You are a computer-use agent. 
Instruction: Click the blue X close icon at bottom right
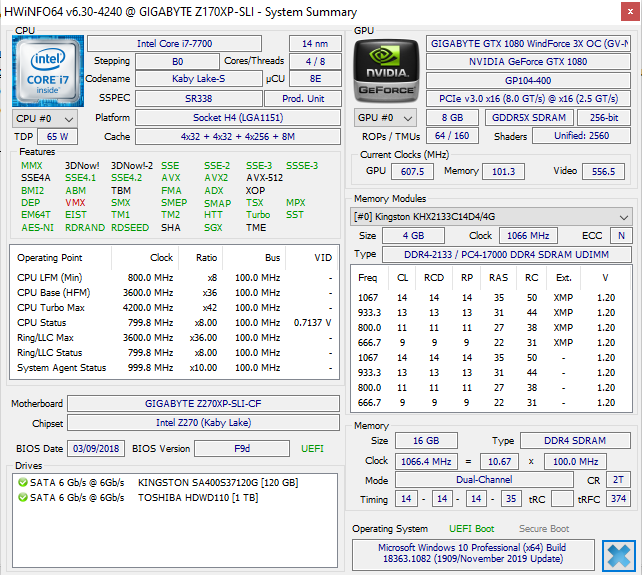[x=619, y=555]
